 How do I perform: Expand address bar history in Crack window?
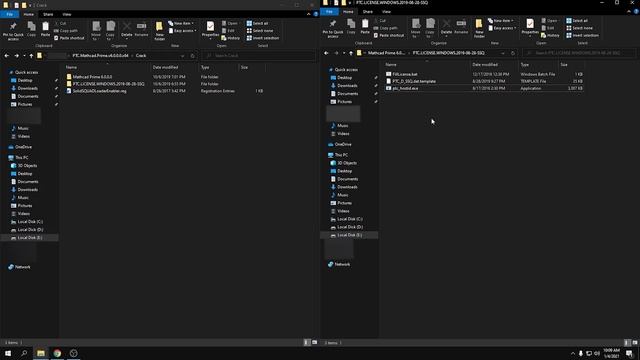tap(182, 56)
